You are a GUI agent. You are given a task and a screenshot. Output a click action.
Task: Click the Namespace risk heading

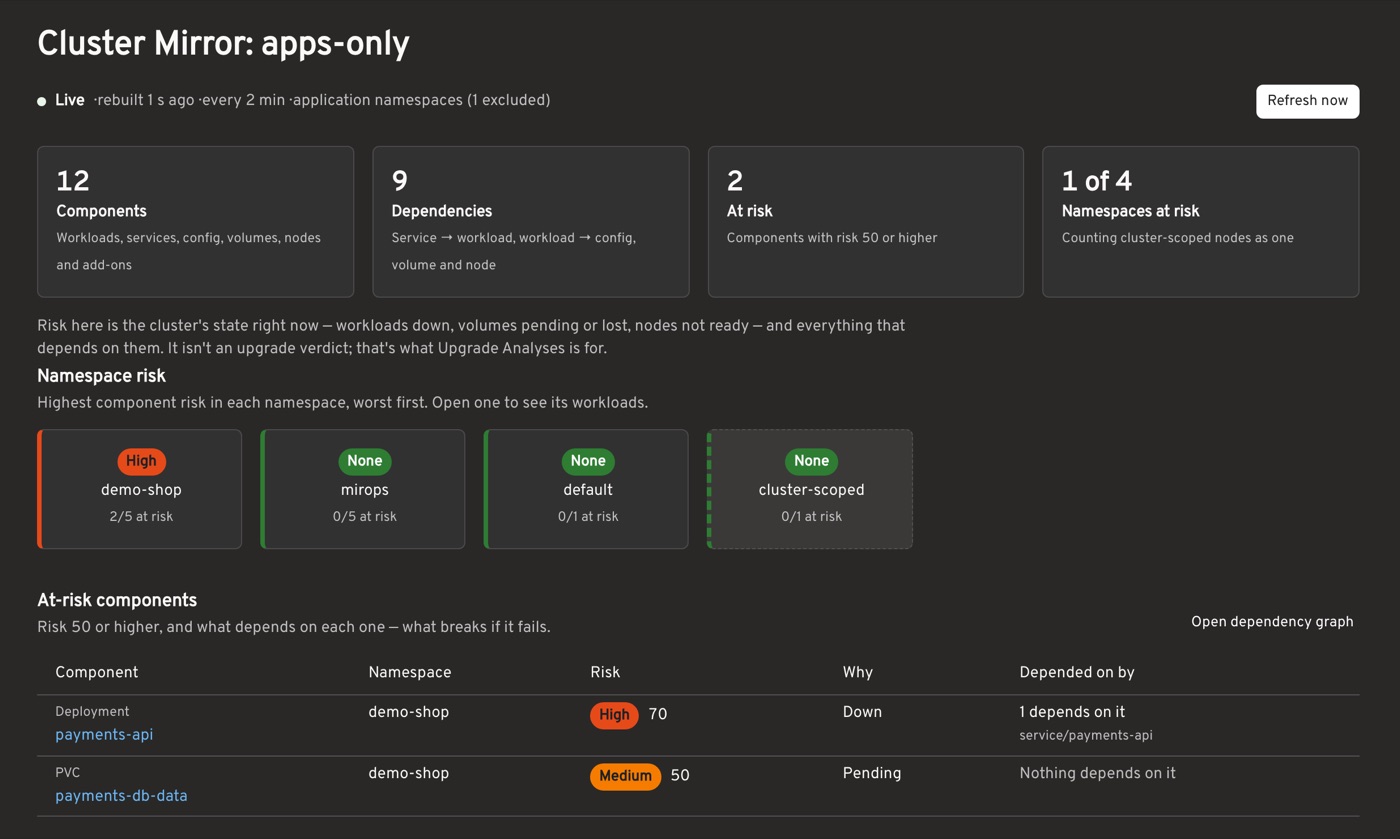coord(101,376)
